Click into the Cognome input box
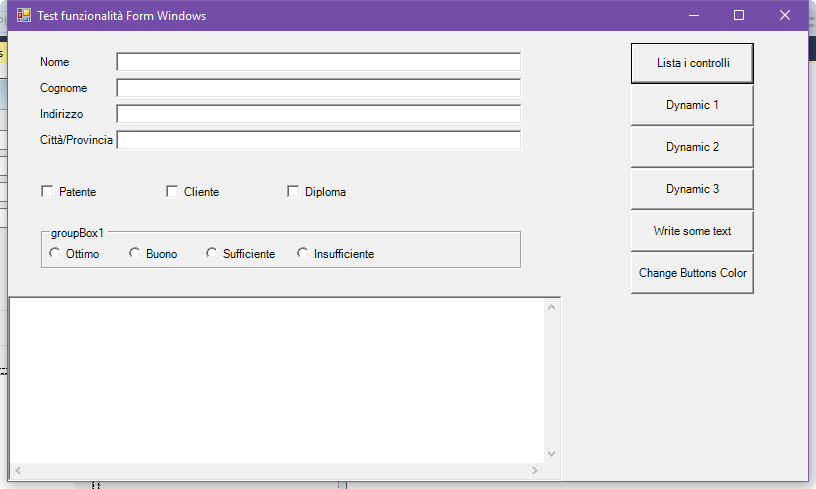This screenshot has height=489, width=816. 318,88
